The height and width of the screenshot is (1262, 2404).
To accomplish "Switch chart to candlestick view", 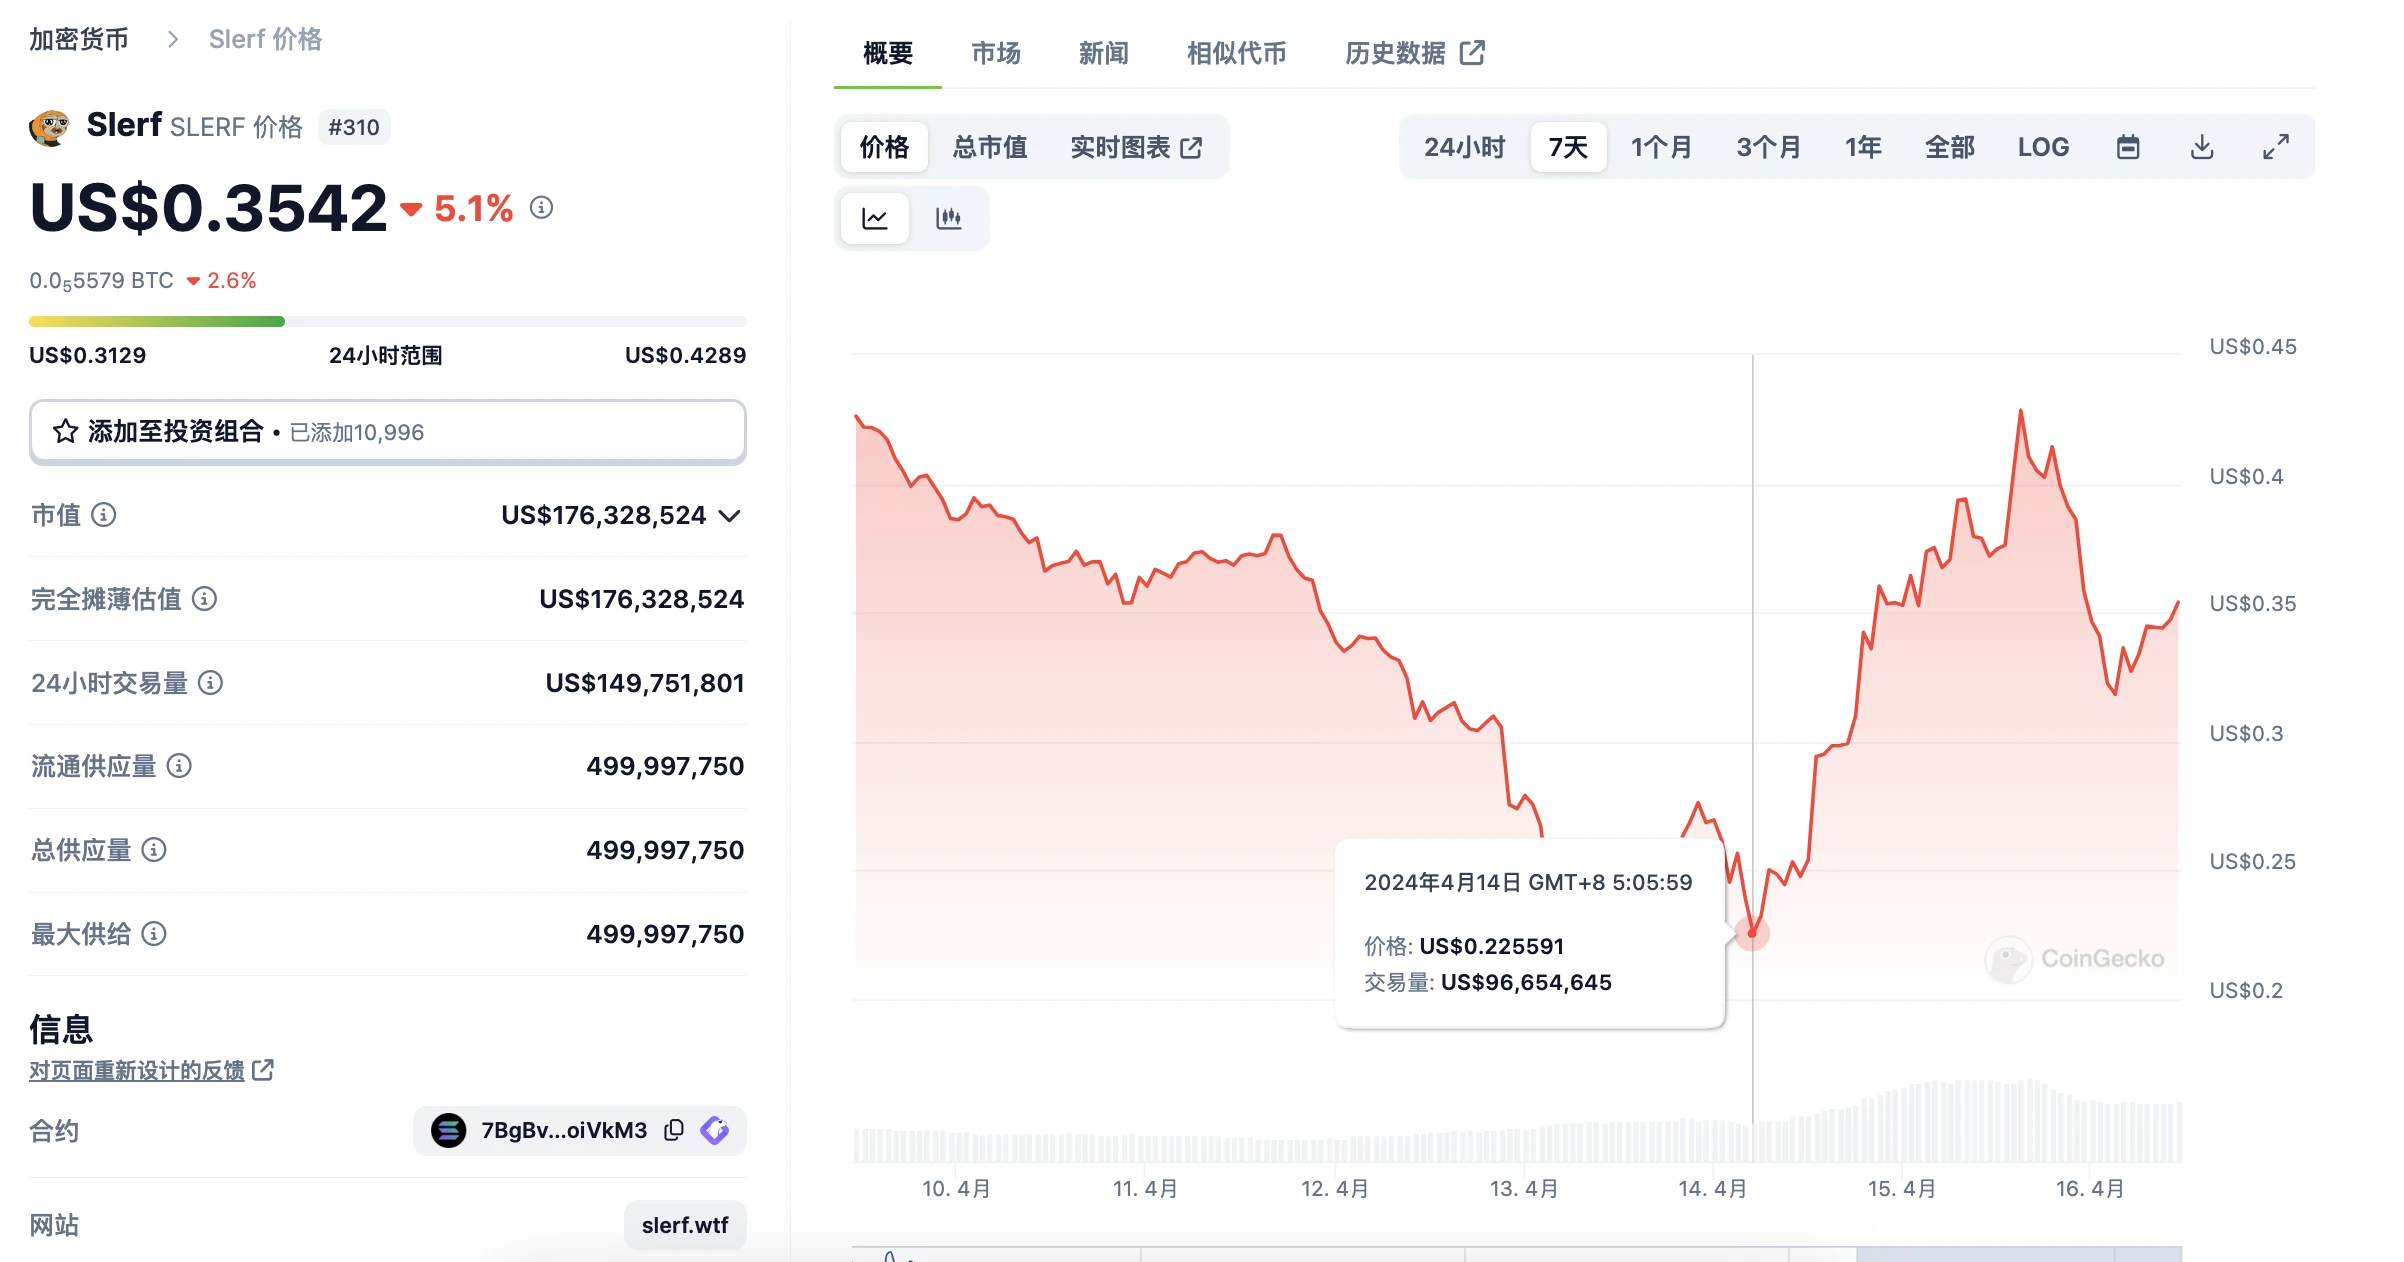I will [x=950, y=217].
